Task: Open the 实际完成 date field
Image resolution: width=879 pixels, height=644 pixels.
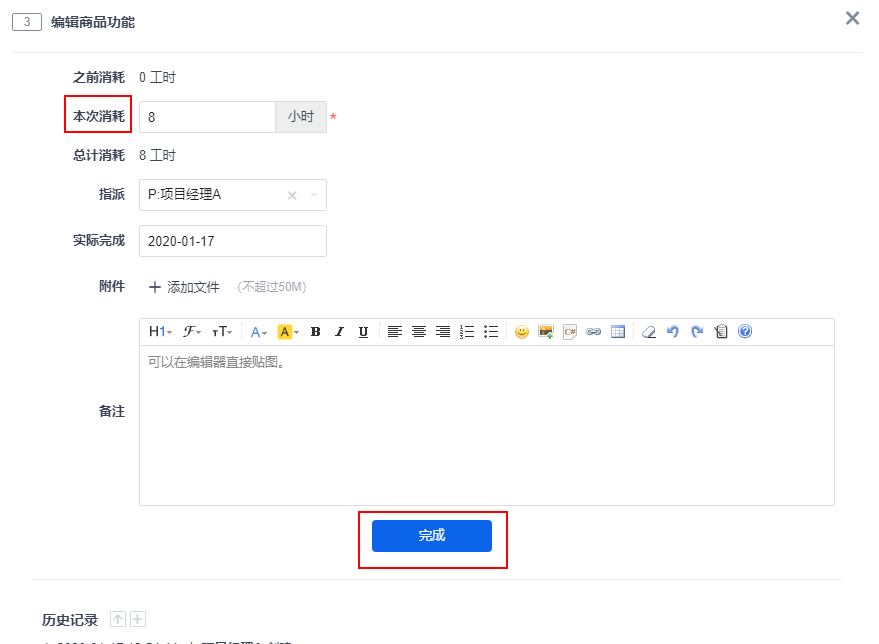Action: pyautogui.click(x=233, y=241)
